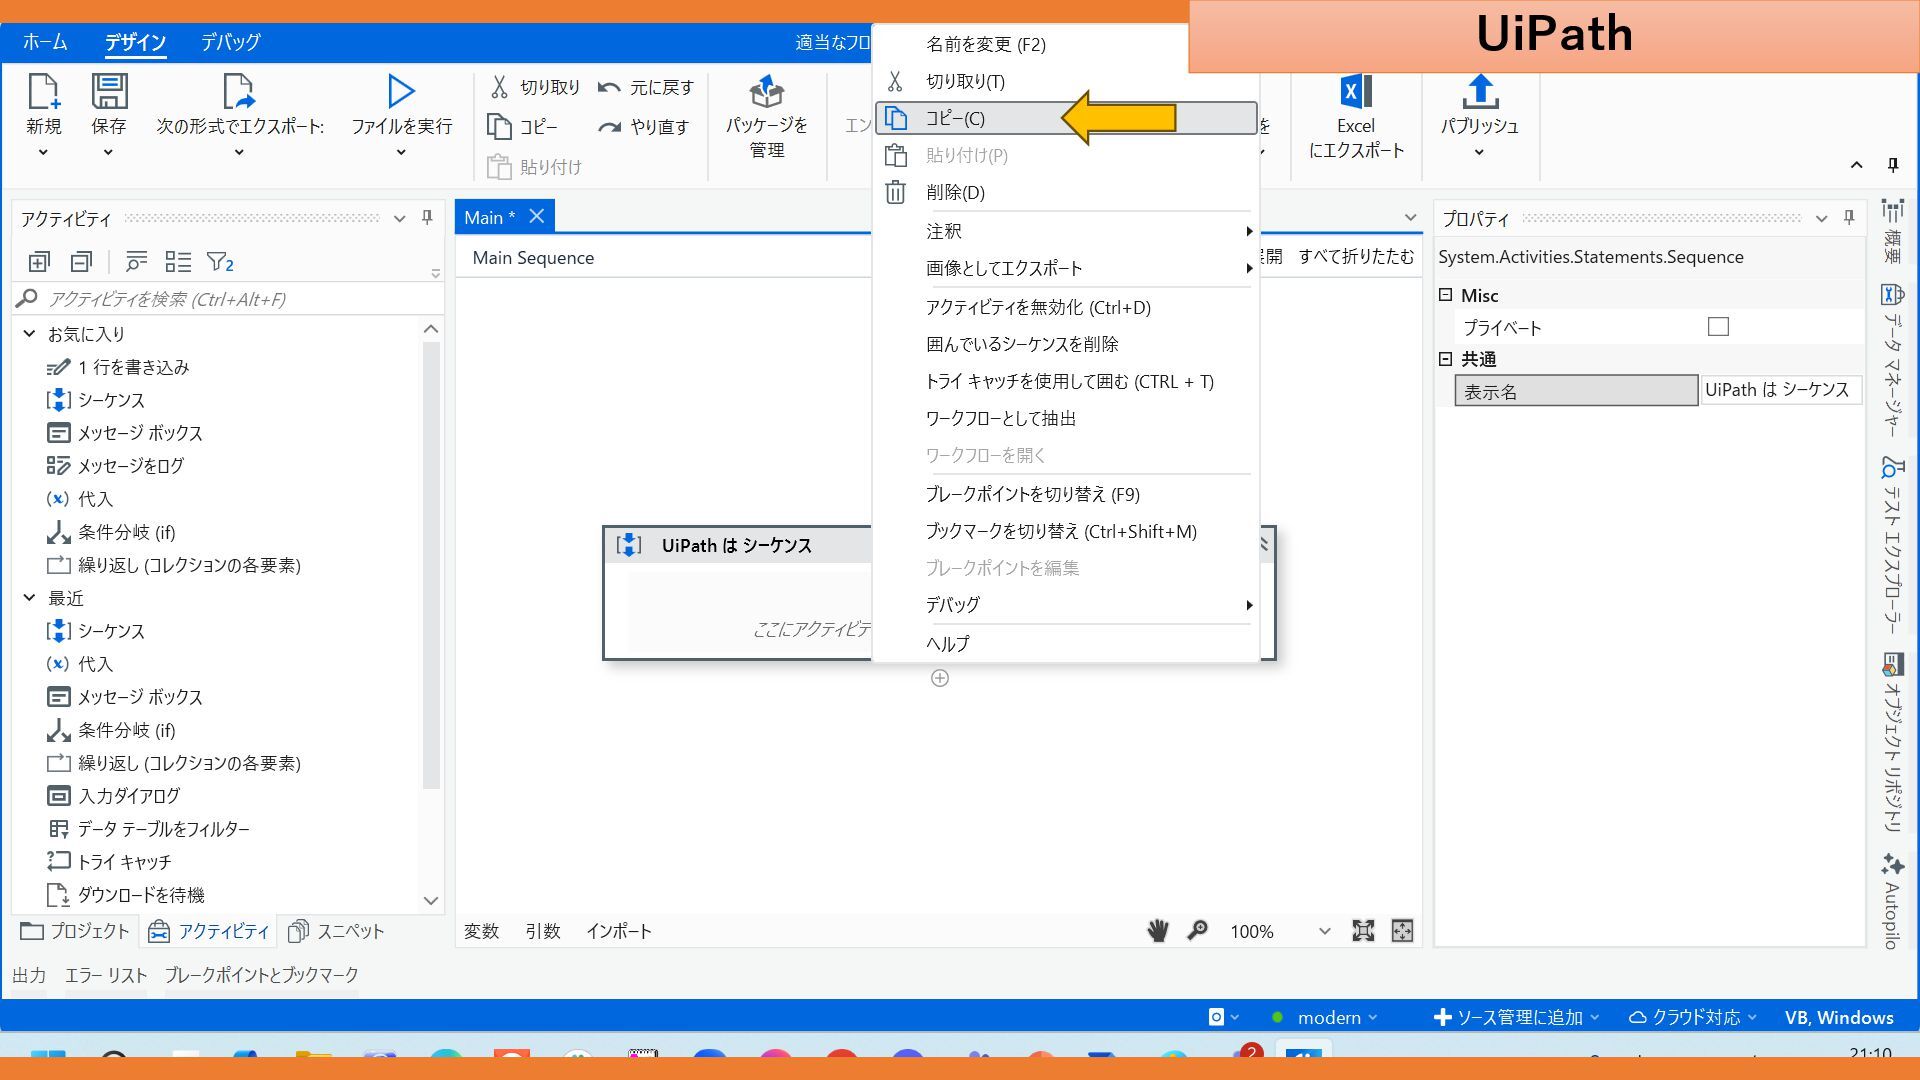Screen dimensions: 1920x1080
Task: Collapse the Misc property section
Action: (1445, 295)
